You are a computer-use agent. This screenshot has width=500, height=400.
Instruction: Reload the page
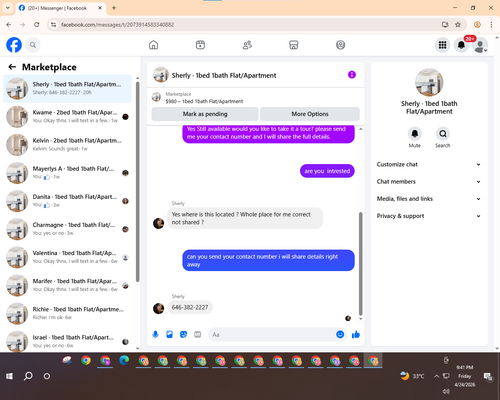[x=37, y=25]
